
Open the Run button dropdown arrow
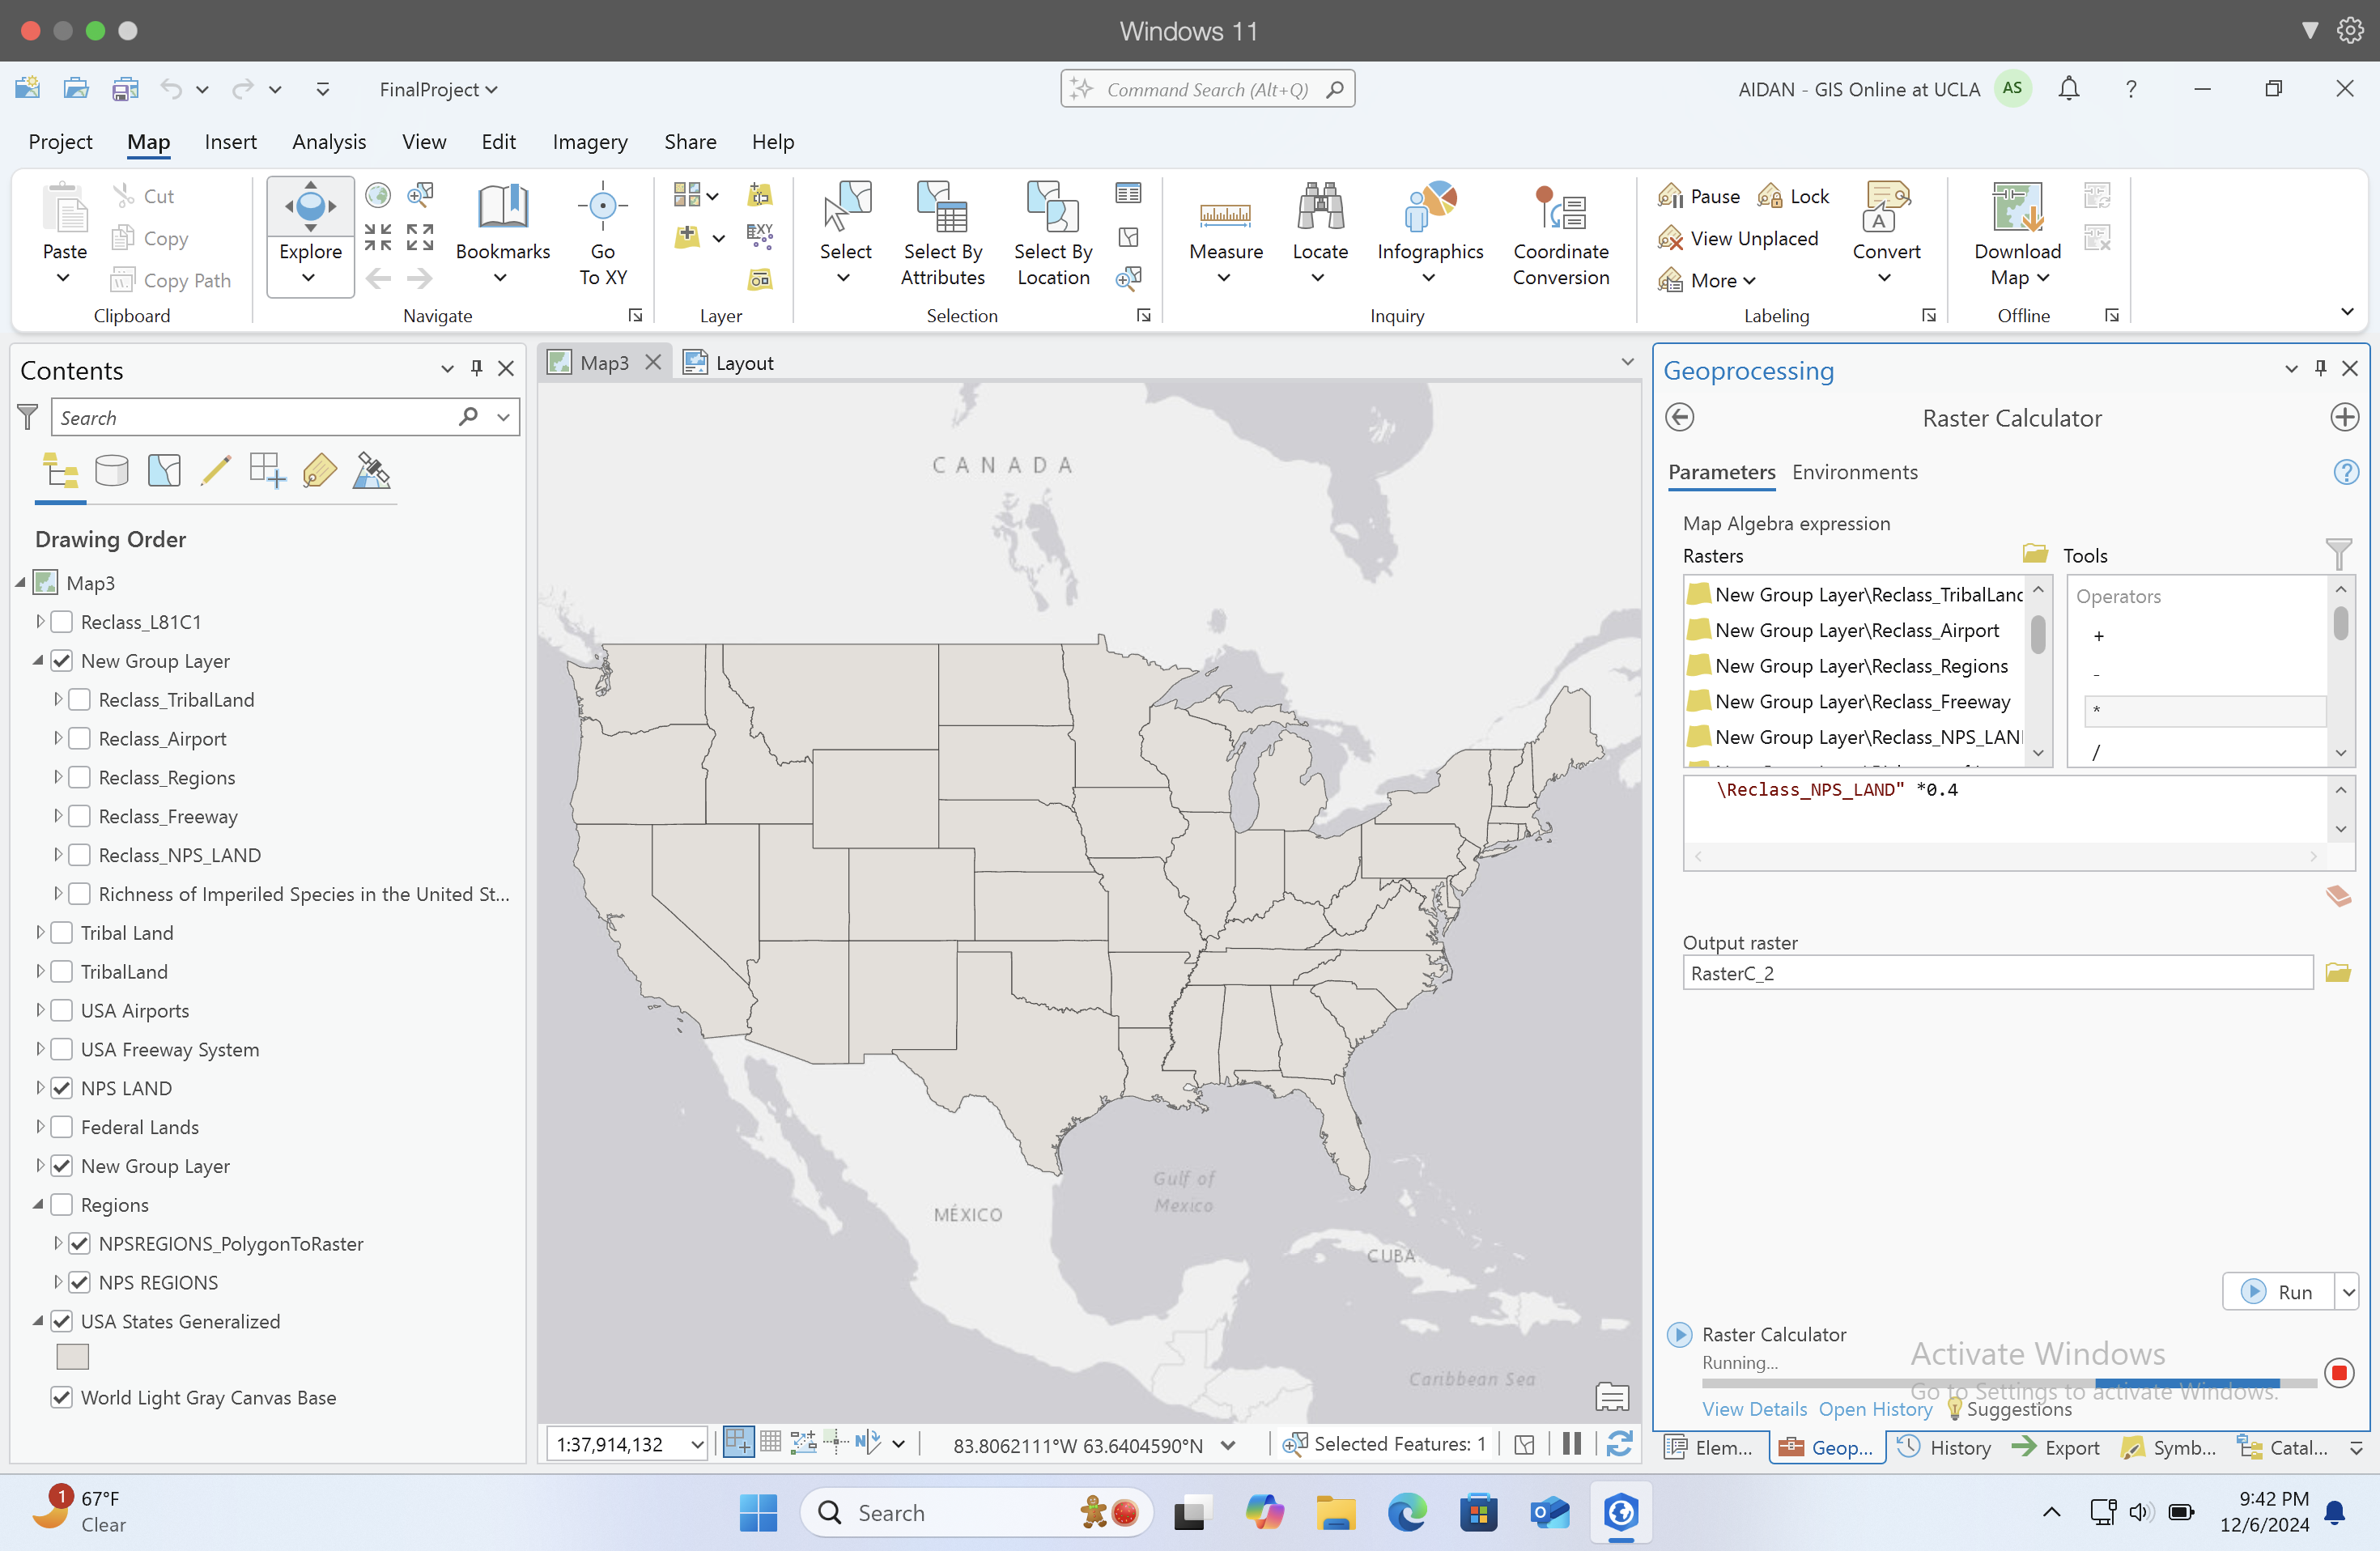tap(2347, 1292)
